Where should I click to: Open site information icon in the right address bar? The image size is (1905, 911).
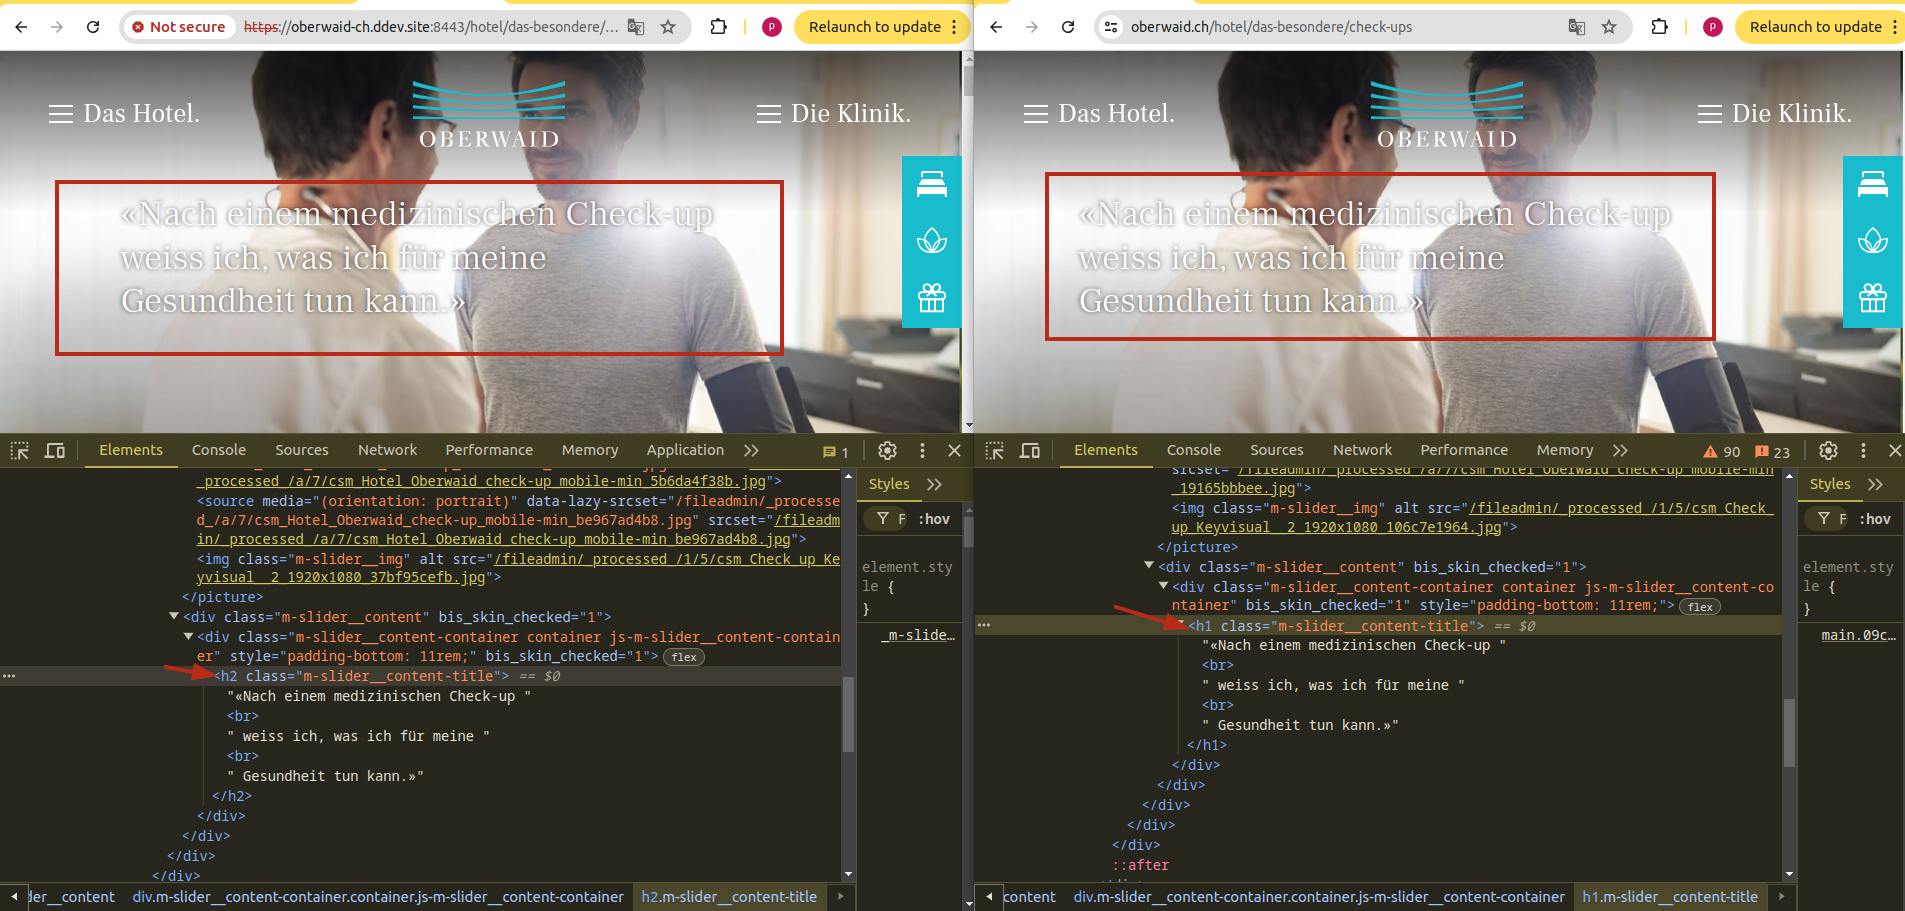click(x=1111, y=27)
